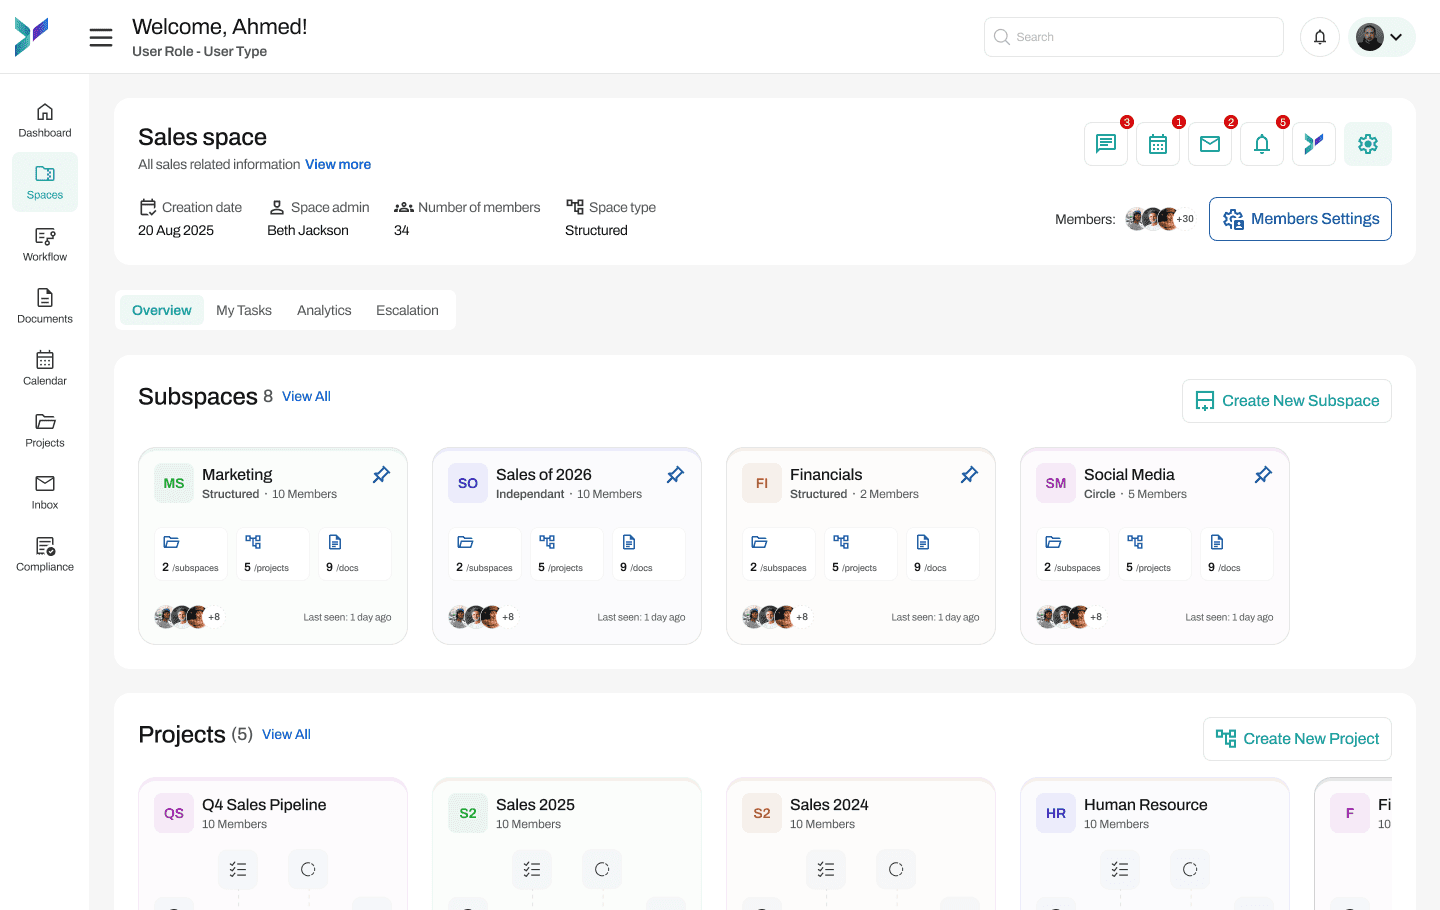This screenshot has height=910, width=1440.
Task: Open Calendar in the sidebar
Action: click(x=45, y=368)
